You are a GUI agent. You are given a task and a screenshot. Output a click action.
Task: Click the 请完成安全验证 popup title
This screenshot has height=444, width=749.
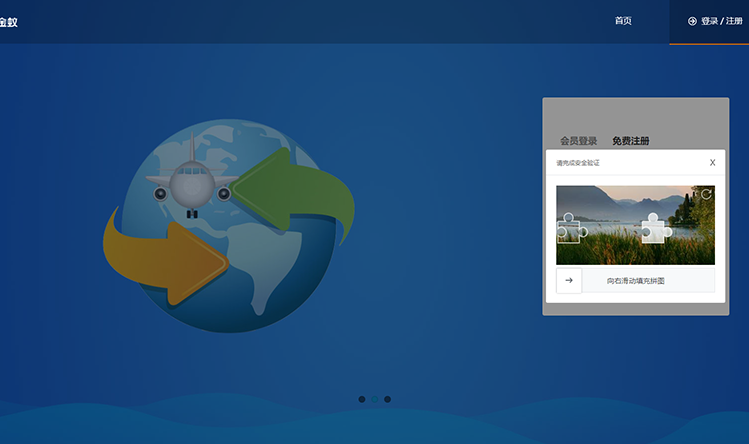point(578,162)
